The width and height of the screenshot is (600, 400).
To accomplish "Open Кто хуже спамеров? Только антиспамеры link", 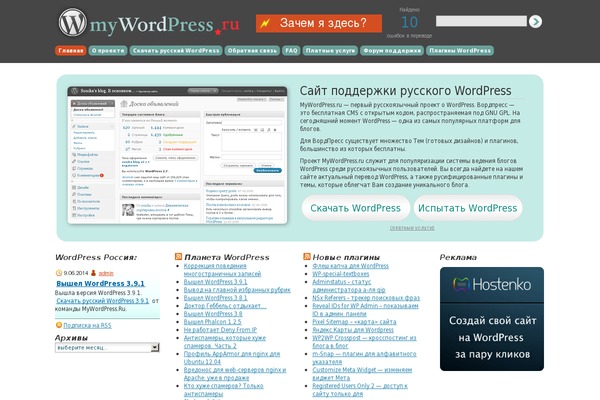I will click(223, 390).
